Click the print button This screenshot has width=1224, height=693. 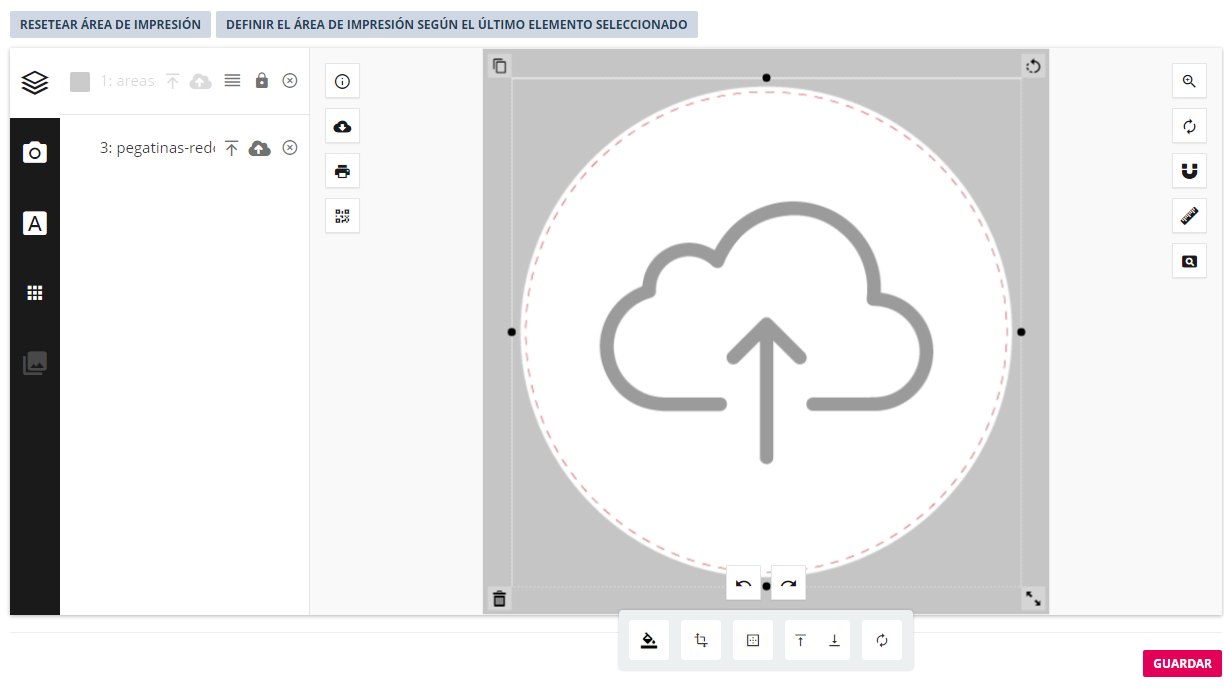point(342,171)
